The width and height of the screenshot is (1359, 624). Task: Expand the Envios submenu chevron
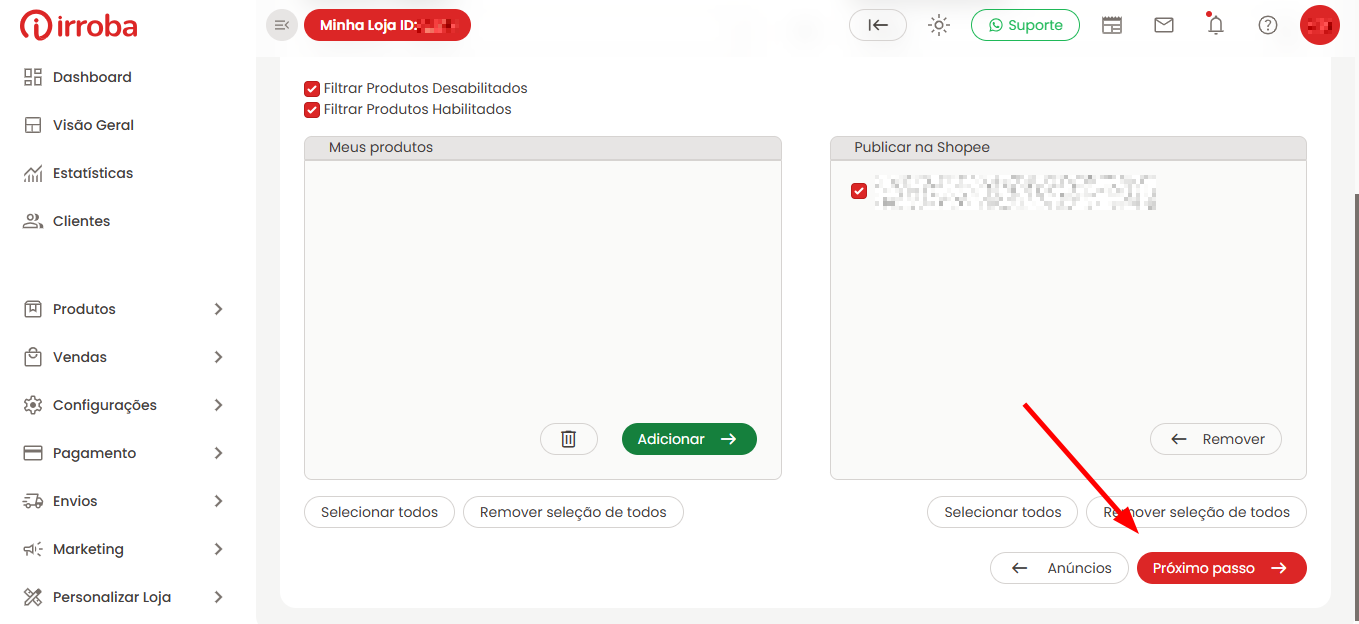(219, 501)
